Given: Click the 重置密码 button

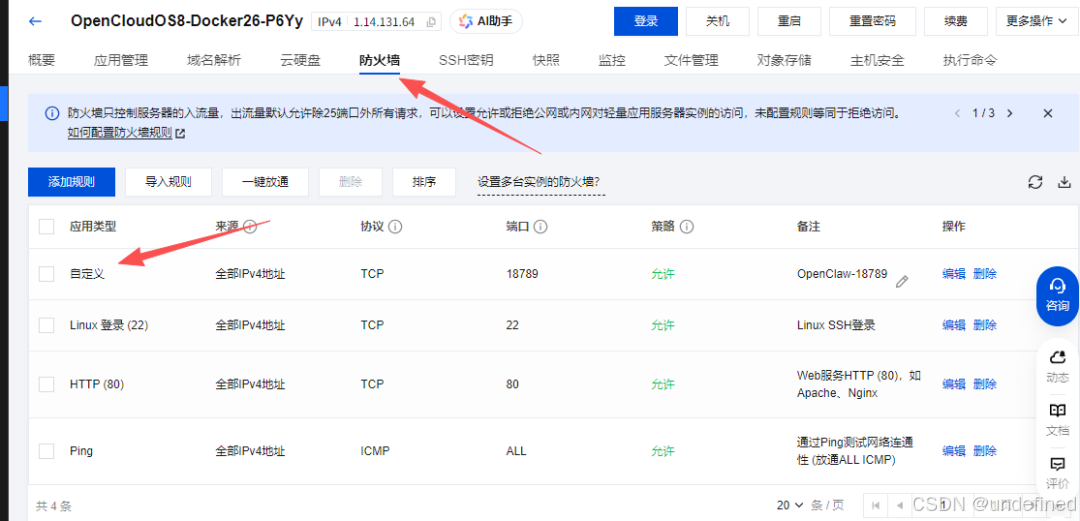Looking at the screenshot, I should coord(873,21).
